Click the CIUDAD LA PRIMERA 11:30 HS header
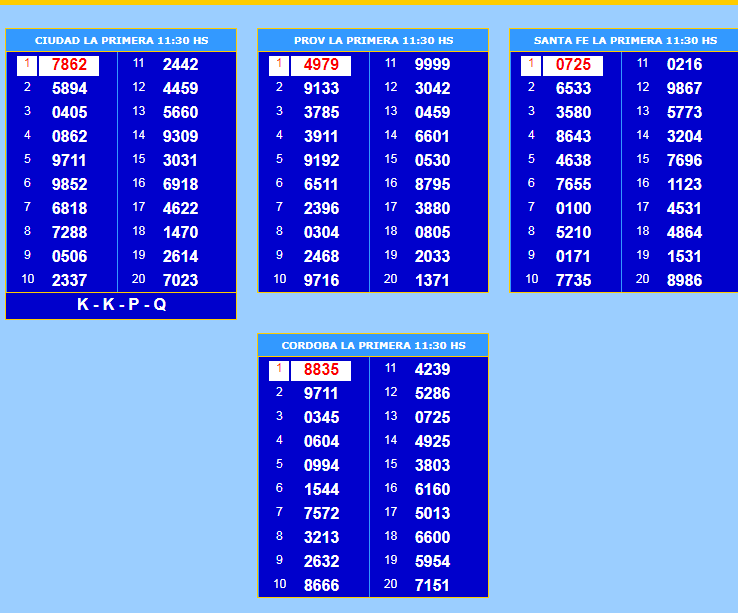Image resolution: width=738 pixels, height=613 pixels. tap(121, 41)
